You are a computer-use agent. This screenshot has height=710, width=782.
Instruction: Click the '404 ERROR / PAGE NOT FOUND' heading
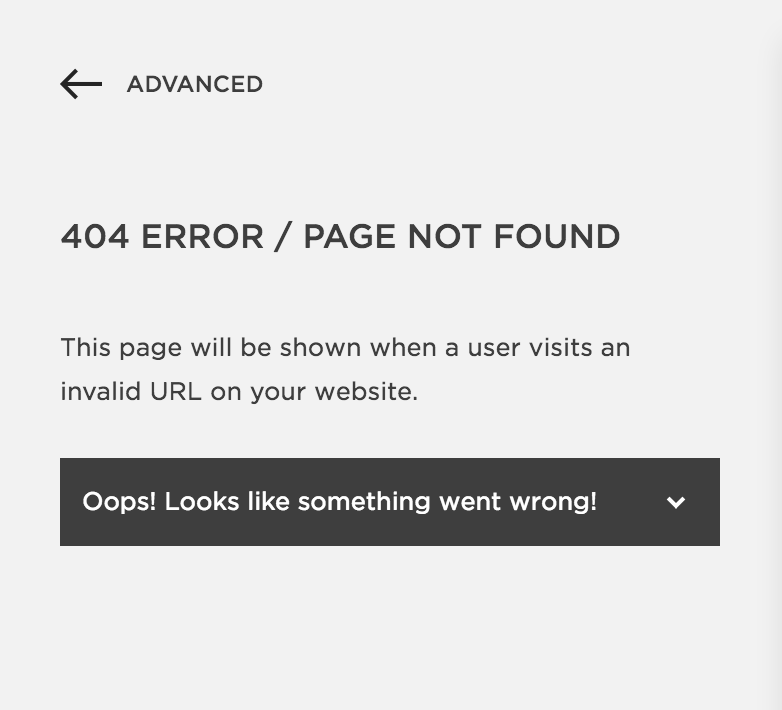pyautogui.click(x=340, y=236)
